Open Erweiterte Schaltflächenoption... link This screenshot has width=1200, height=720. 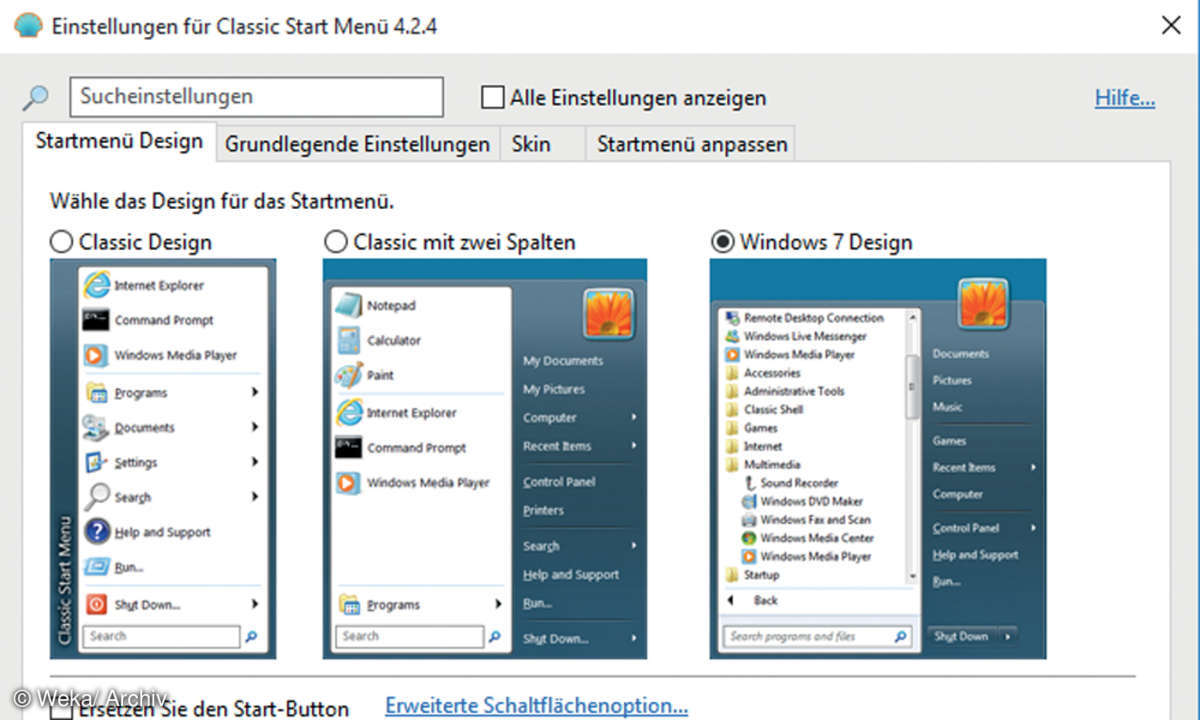pyautogui.click(x=537, y=706)
